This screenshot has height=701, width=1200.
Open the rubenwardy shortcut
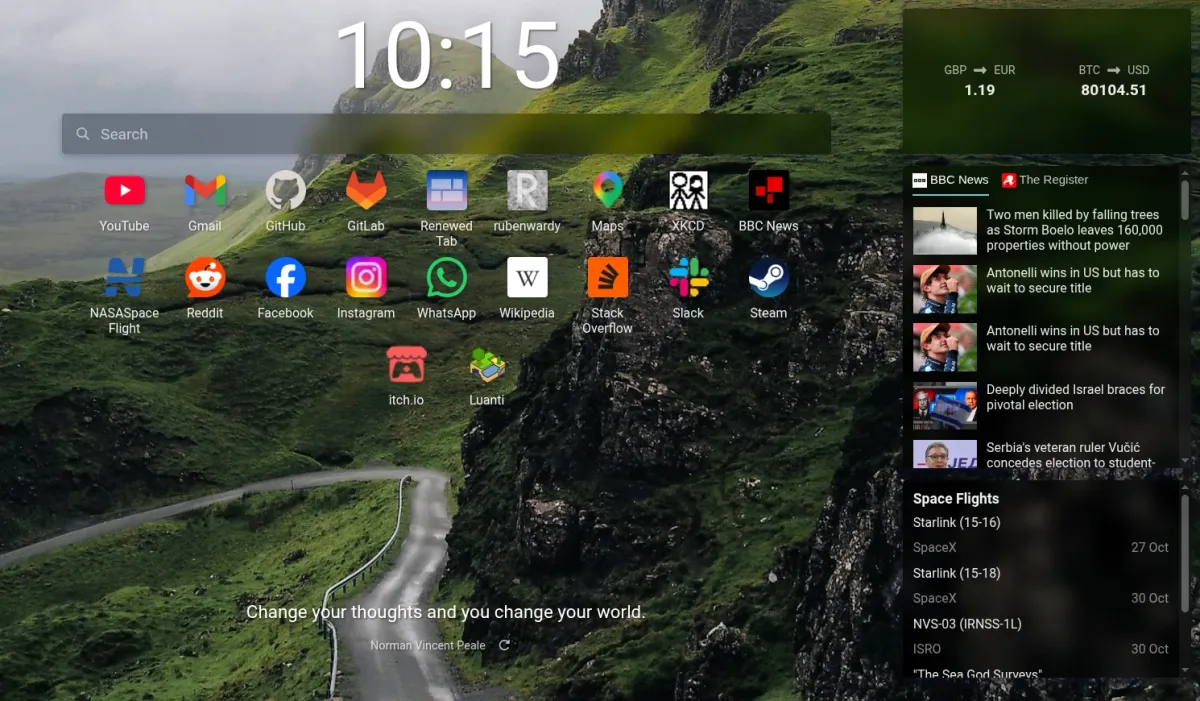click(527, 201)
